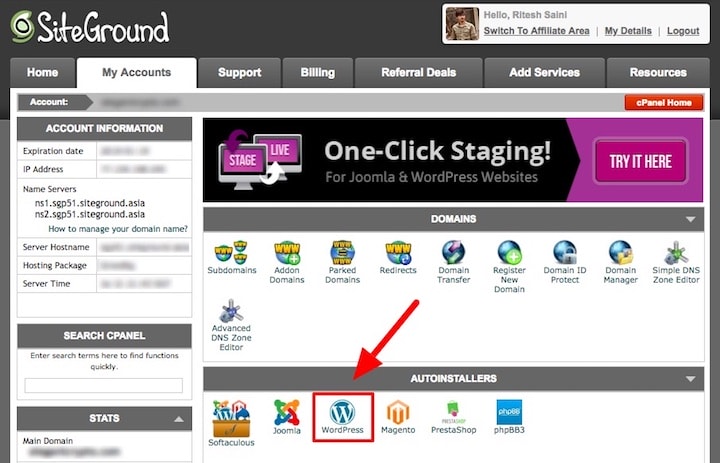Click the Expiration date label
The image size is (720, 463).
[53, 151]
